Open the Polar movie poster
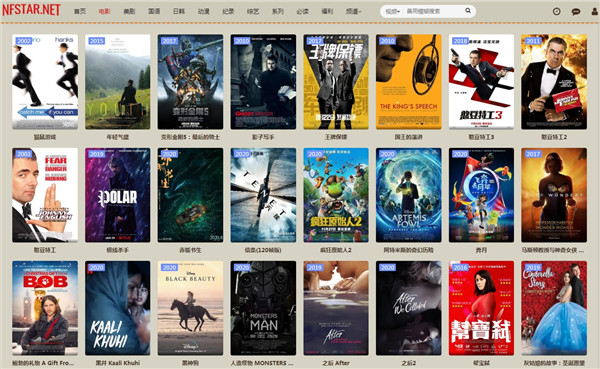This screenshot has height=369, width=600. [x=117, y=195]
